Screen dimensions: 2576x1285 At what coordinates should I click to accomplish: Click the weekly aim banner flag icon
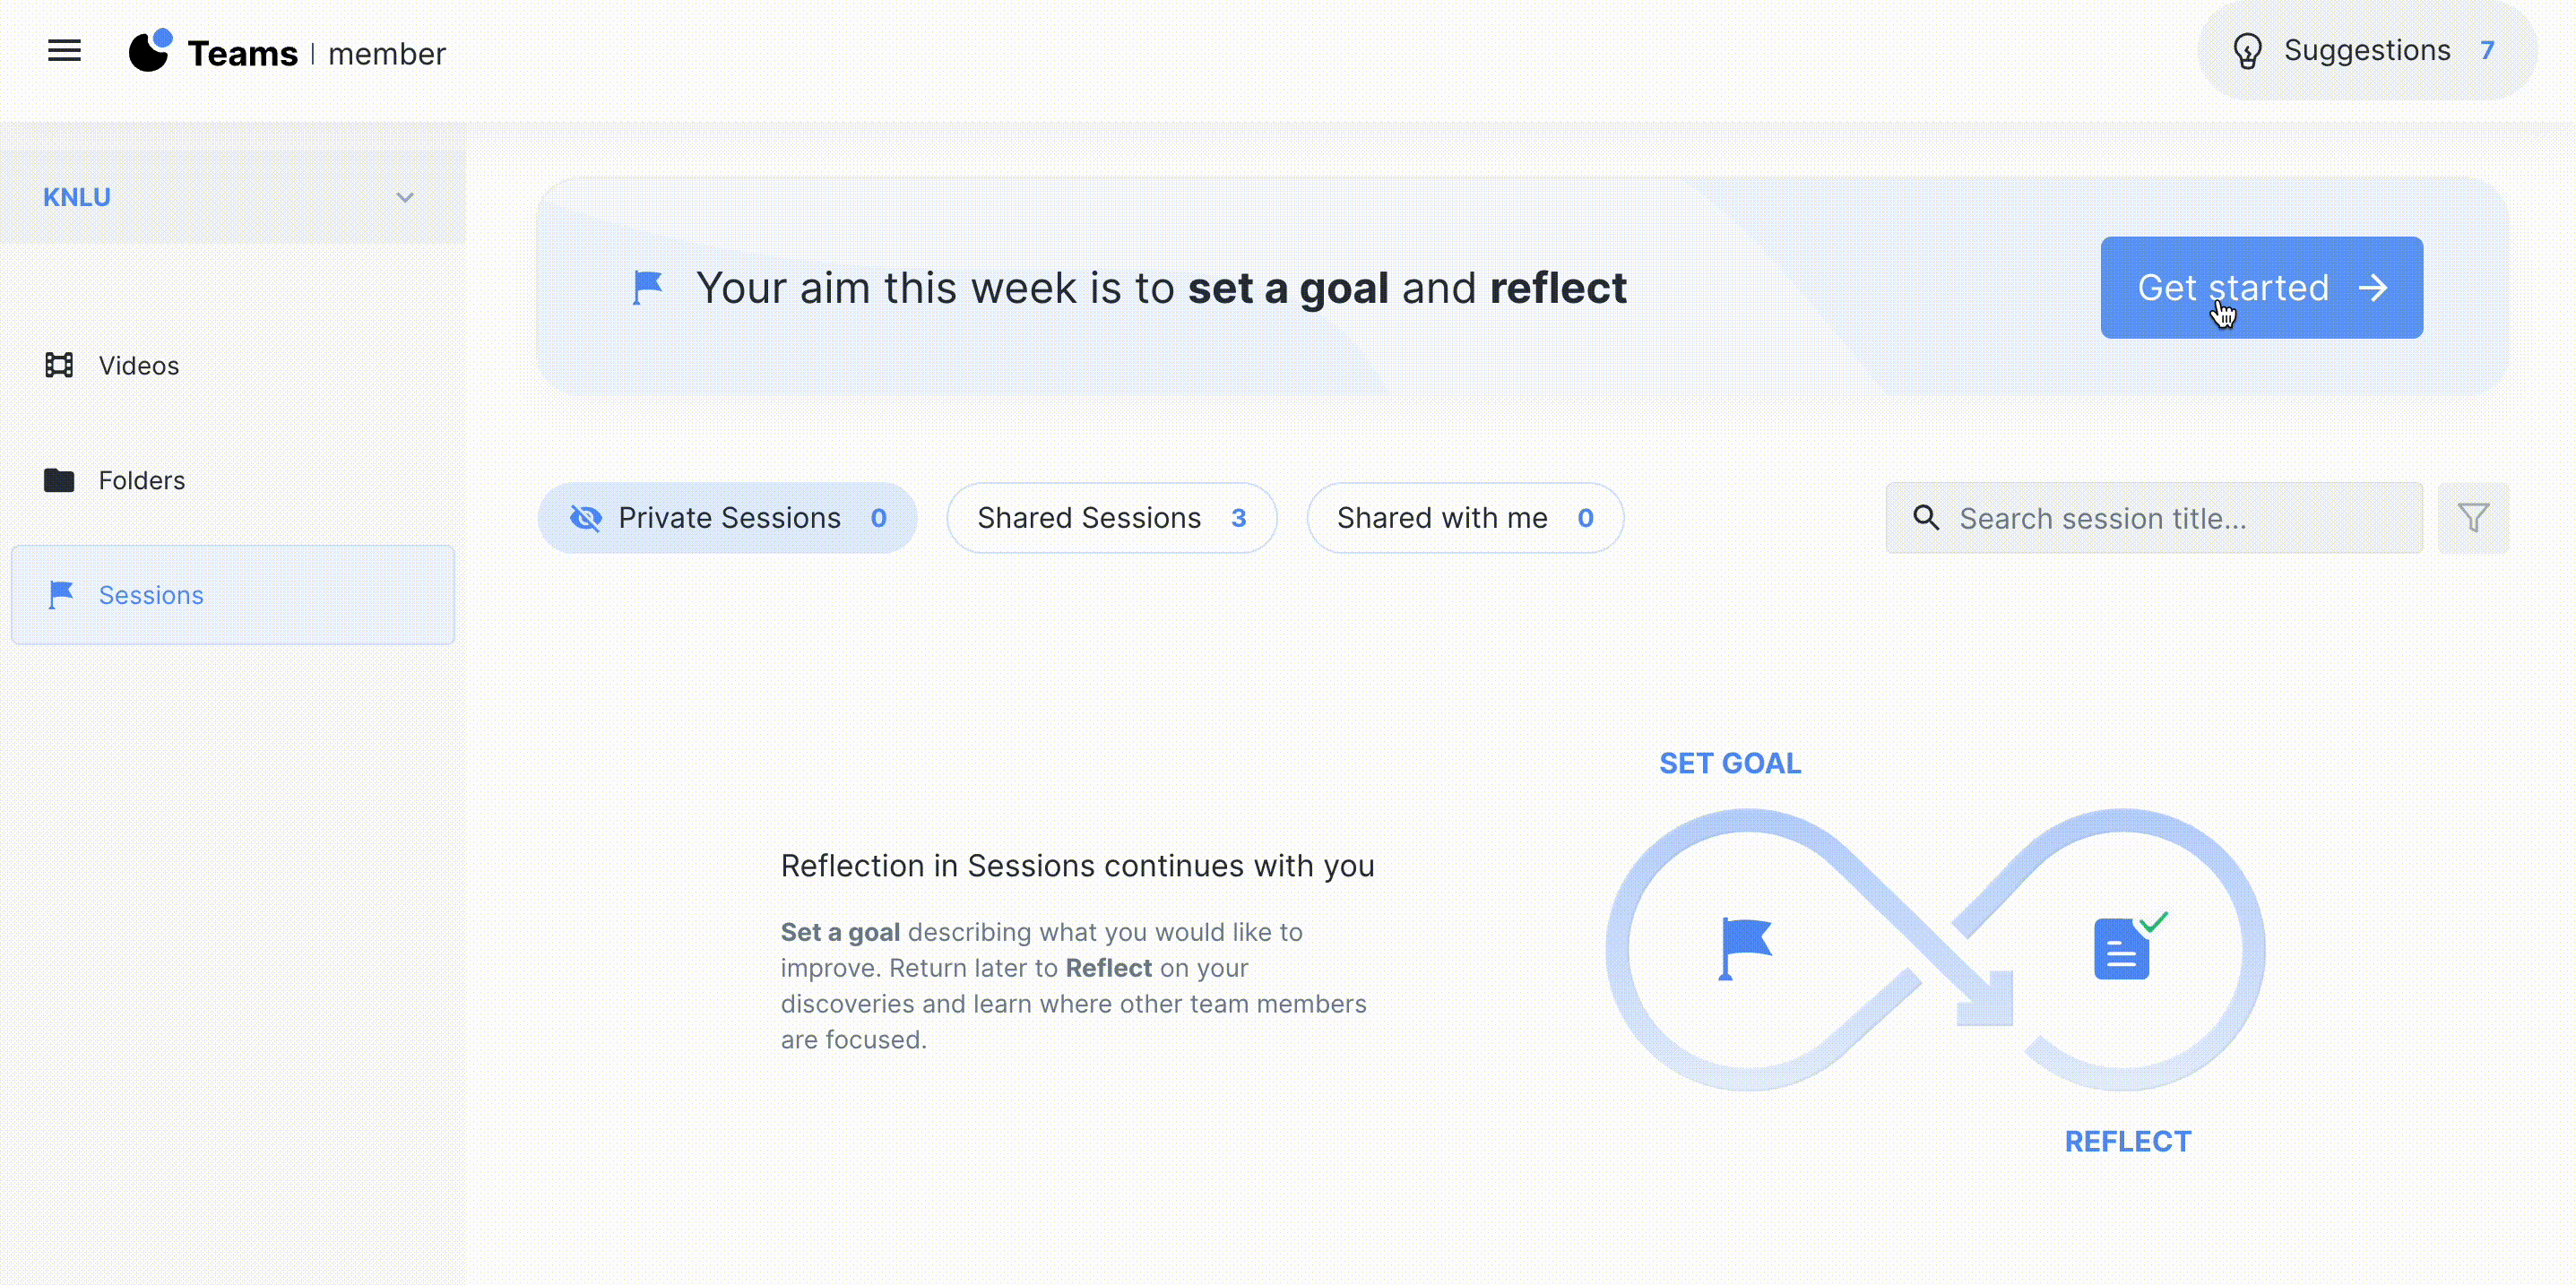tap(648, 288)
